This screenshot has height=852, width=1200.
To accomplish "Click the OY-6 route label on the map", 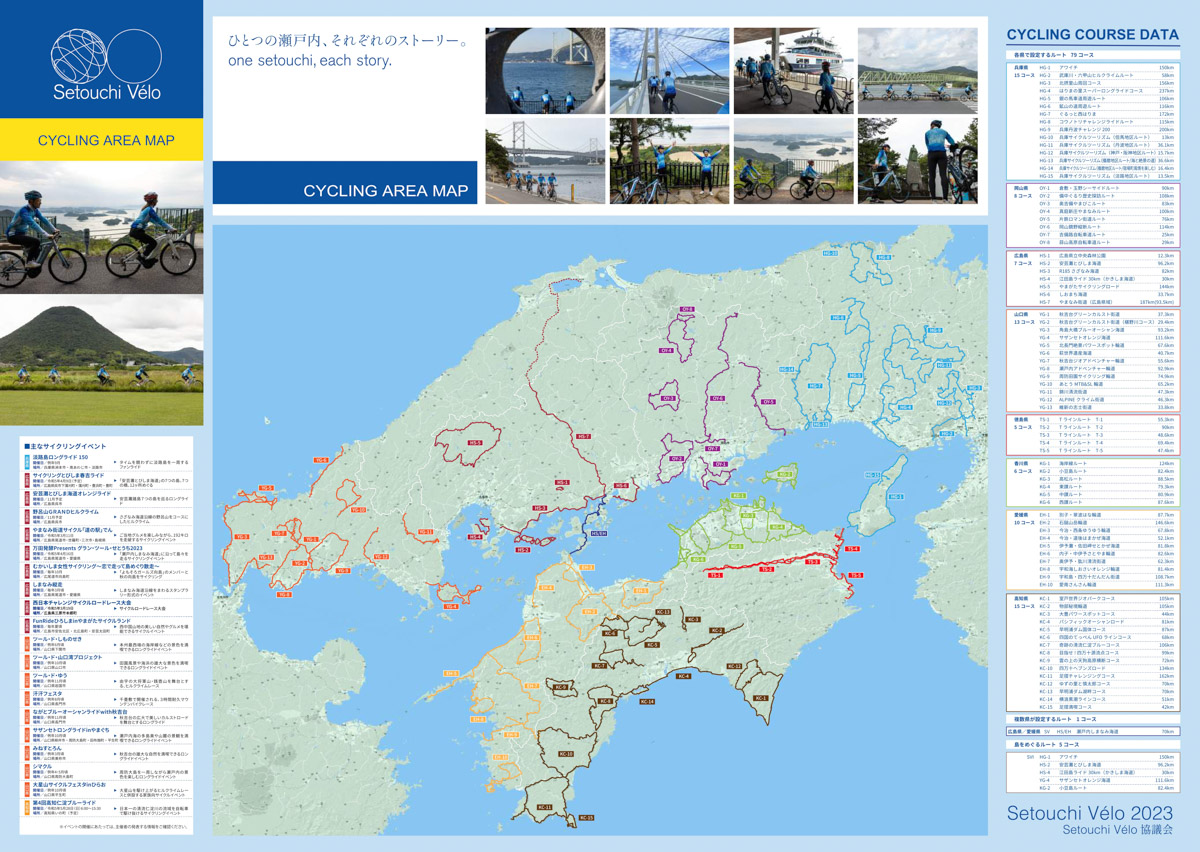I will (718, 398).
